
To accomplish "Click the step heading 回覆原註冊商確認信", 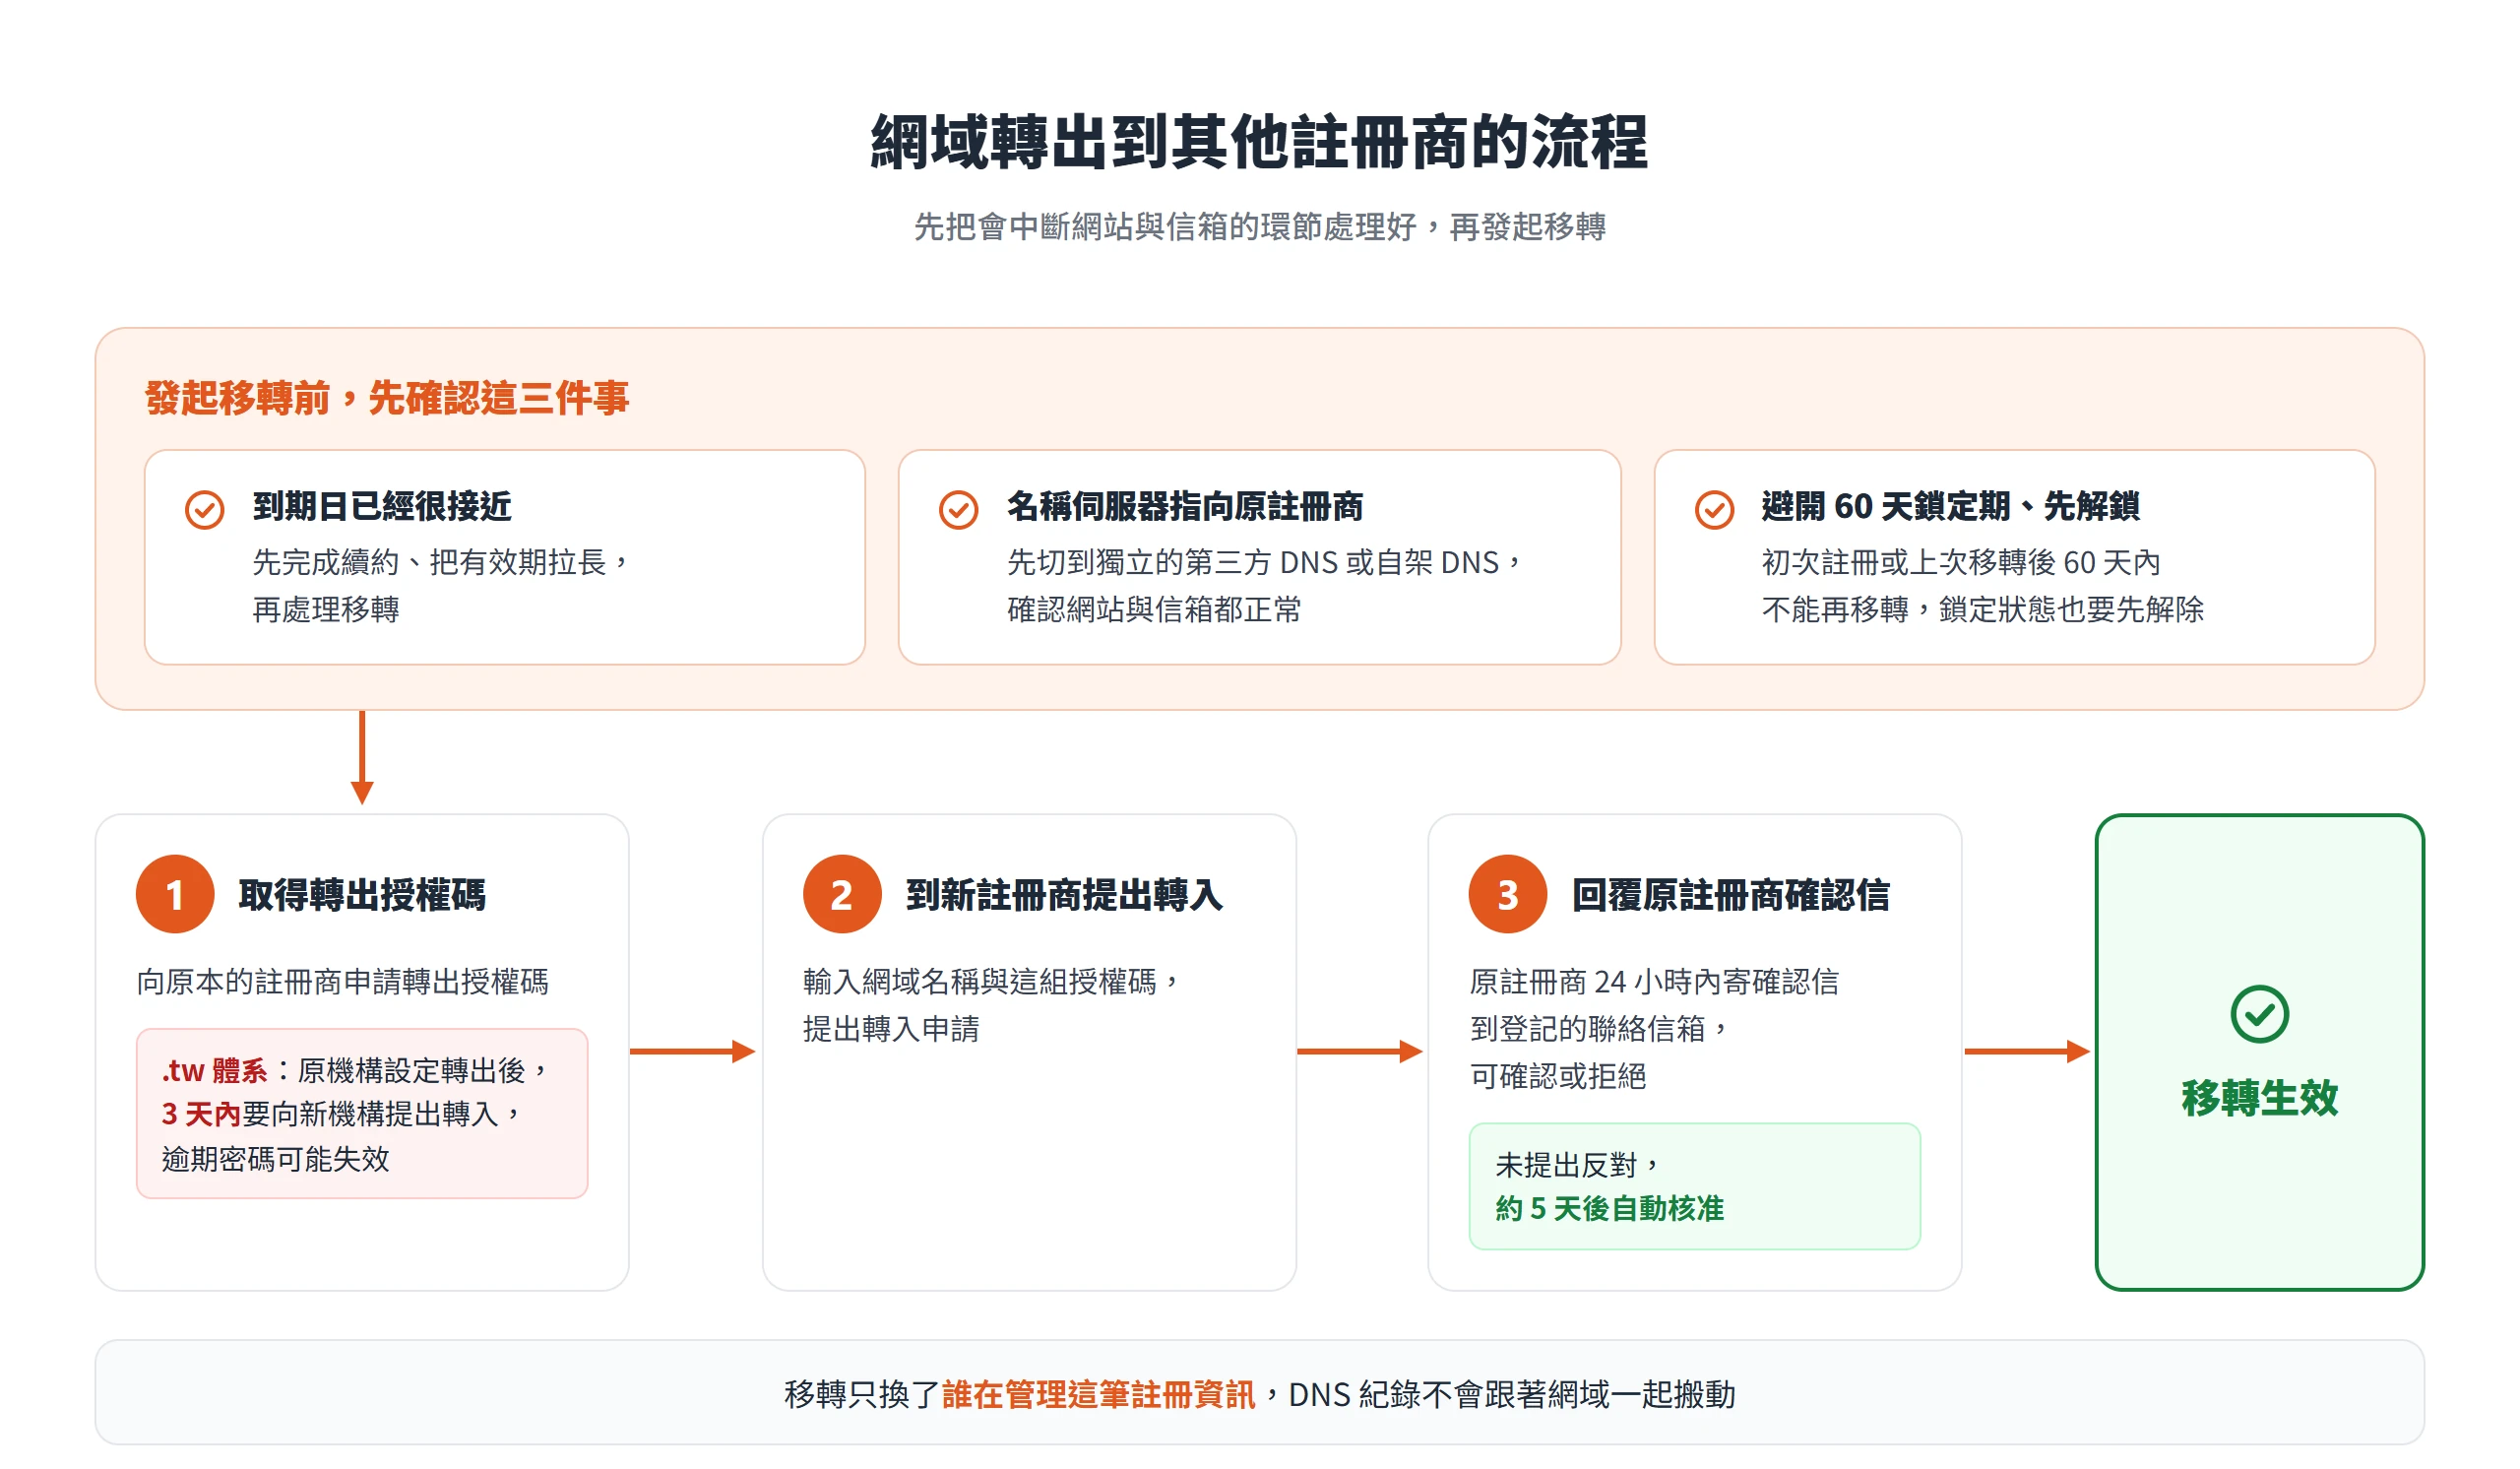I will point(1731,895).
